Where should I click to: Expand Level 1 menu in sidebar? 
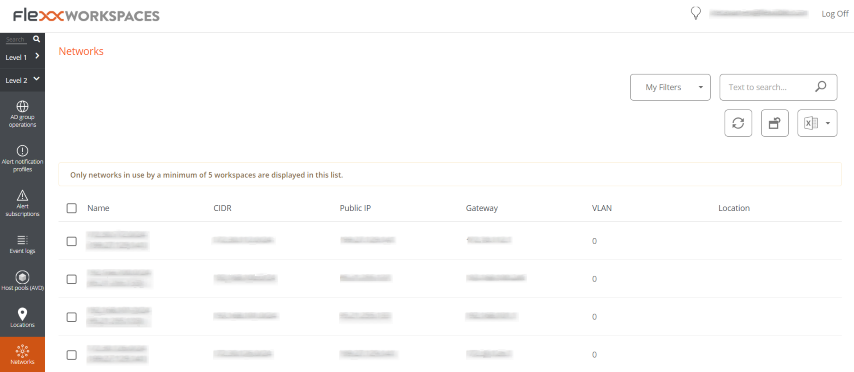(x=22, y=57)
